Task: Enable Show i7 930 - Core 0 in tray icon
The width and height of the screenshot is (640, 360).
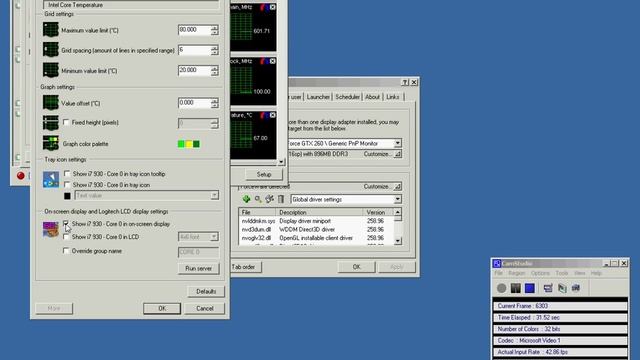Action: pyautogui.click(x=67, y=185)
